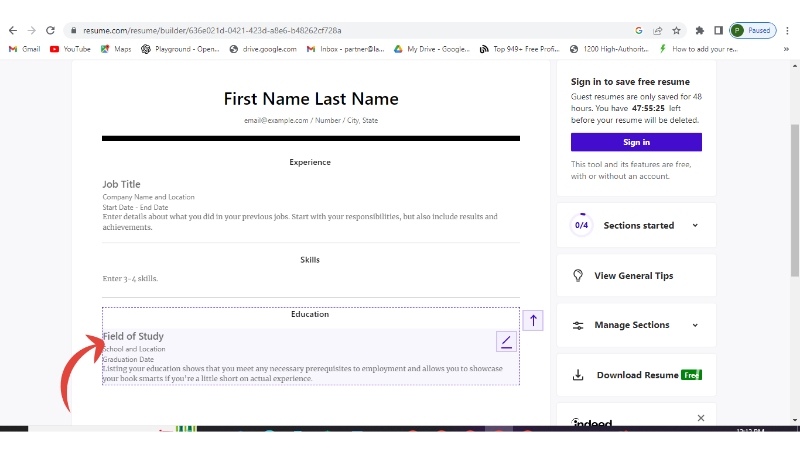
Task: Click the download icon beside Download Resume
Action: coord(578,376)
